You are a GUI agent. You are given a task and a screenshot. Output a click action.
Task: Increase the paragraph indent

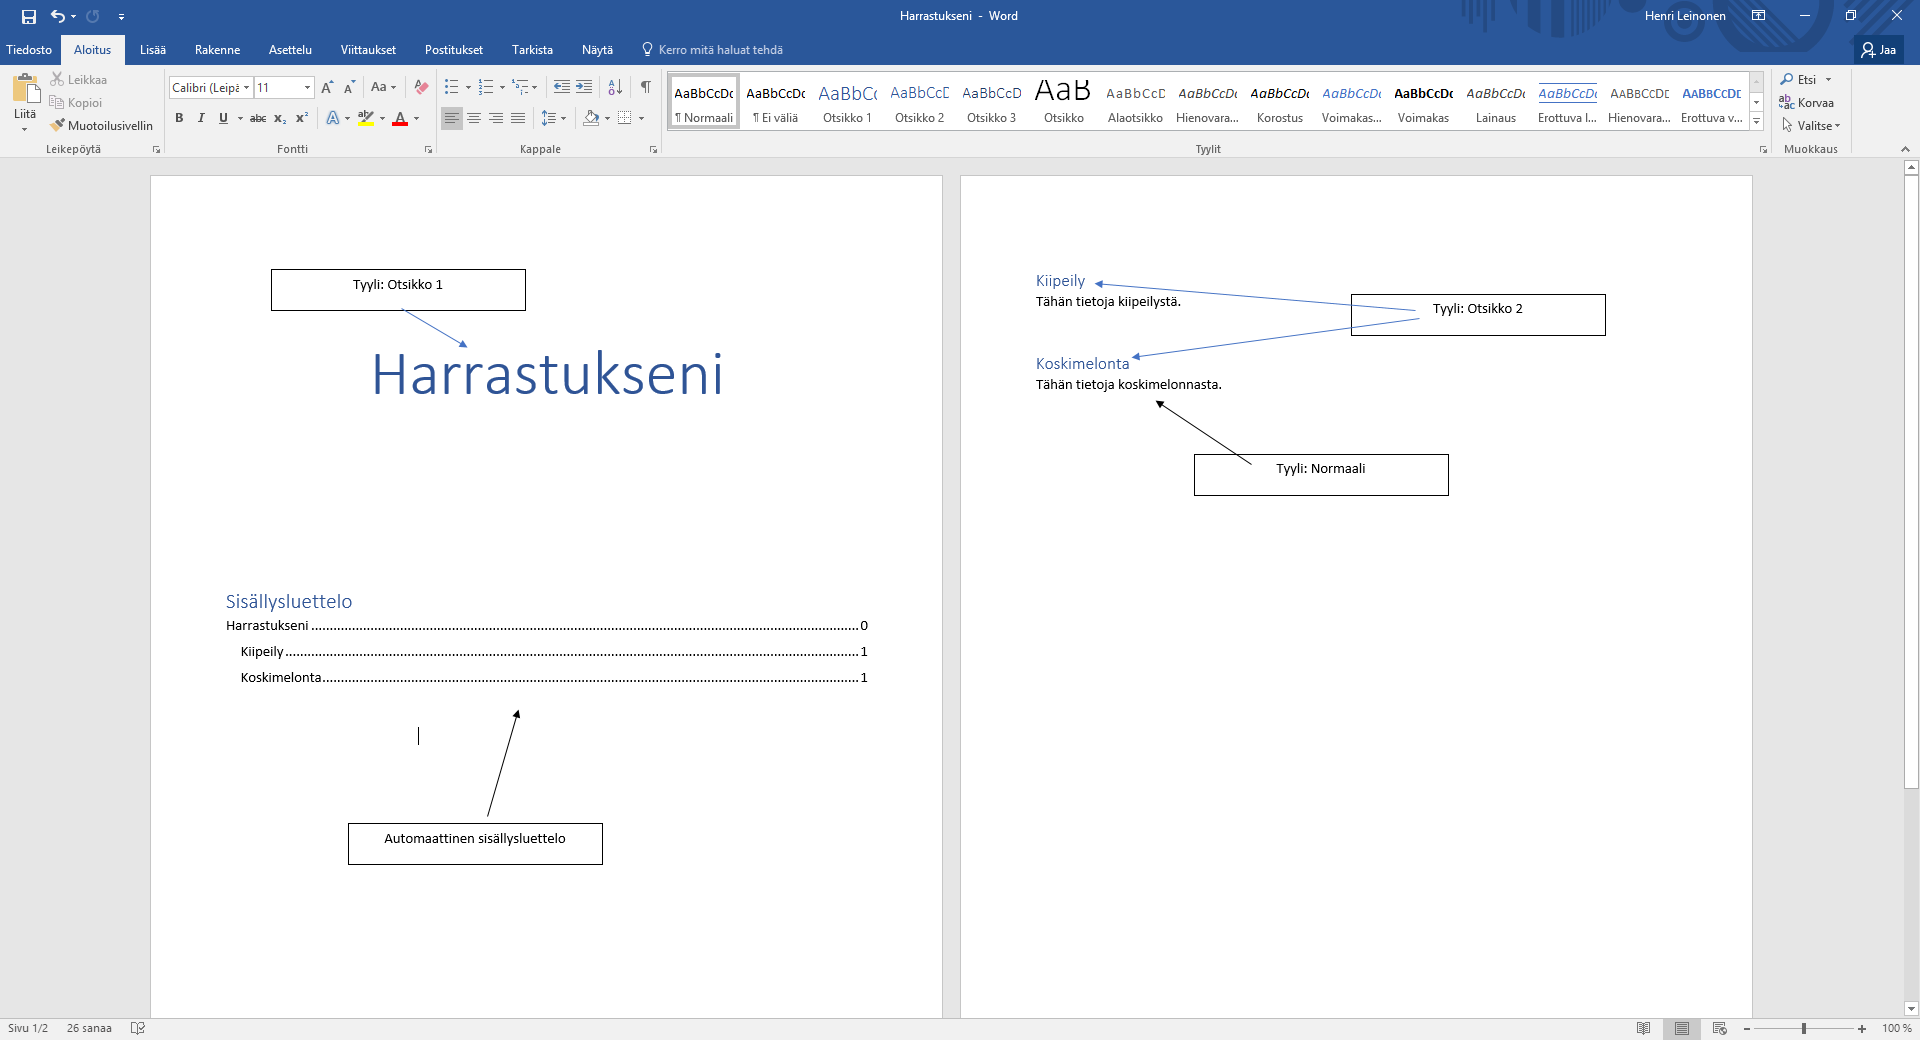(584, 88)
